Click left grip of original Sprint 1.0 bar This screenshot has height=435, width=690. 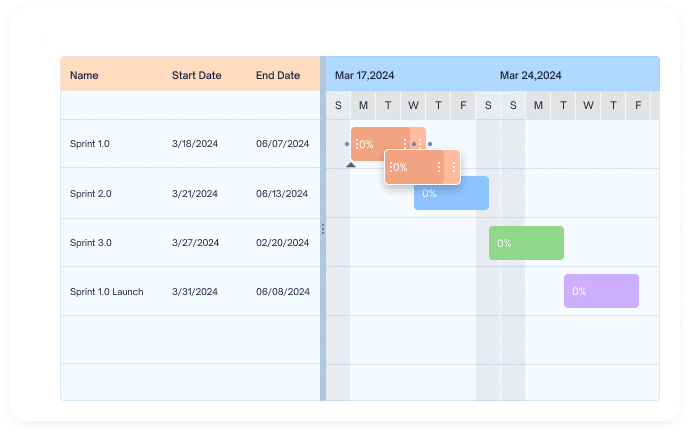click(x=357, y=144)
